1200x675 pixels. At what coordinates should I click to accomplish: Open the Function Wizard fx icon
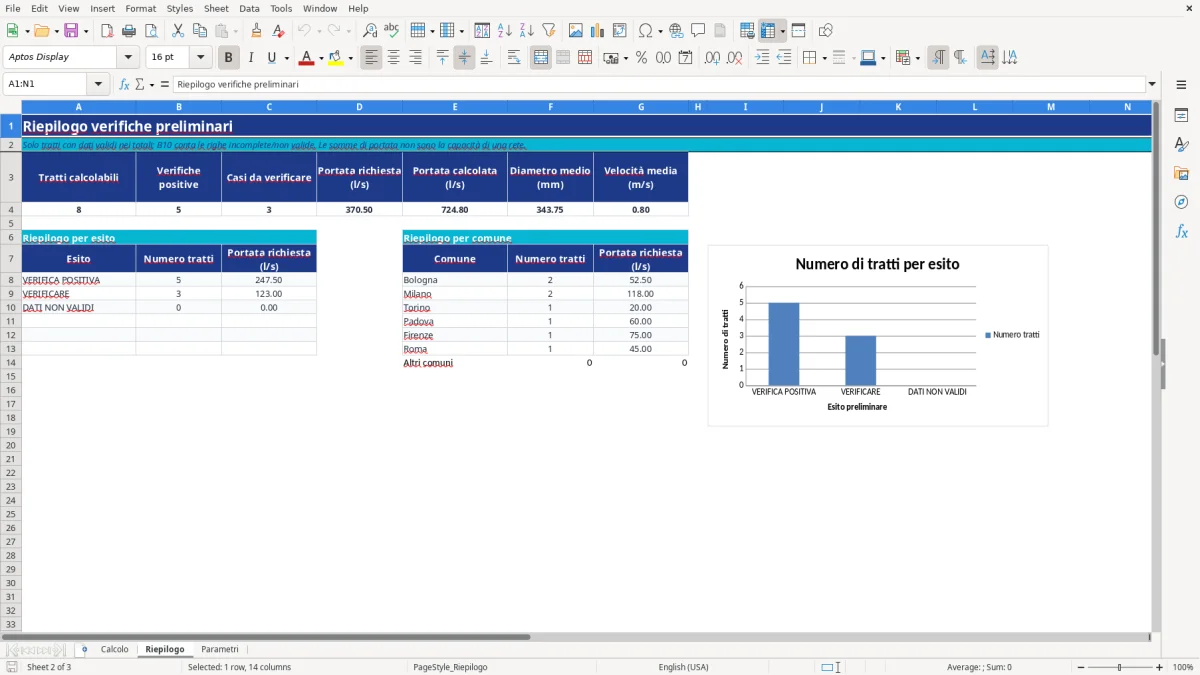(x=124, y=84)
